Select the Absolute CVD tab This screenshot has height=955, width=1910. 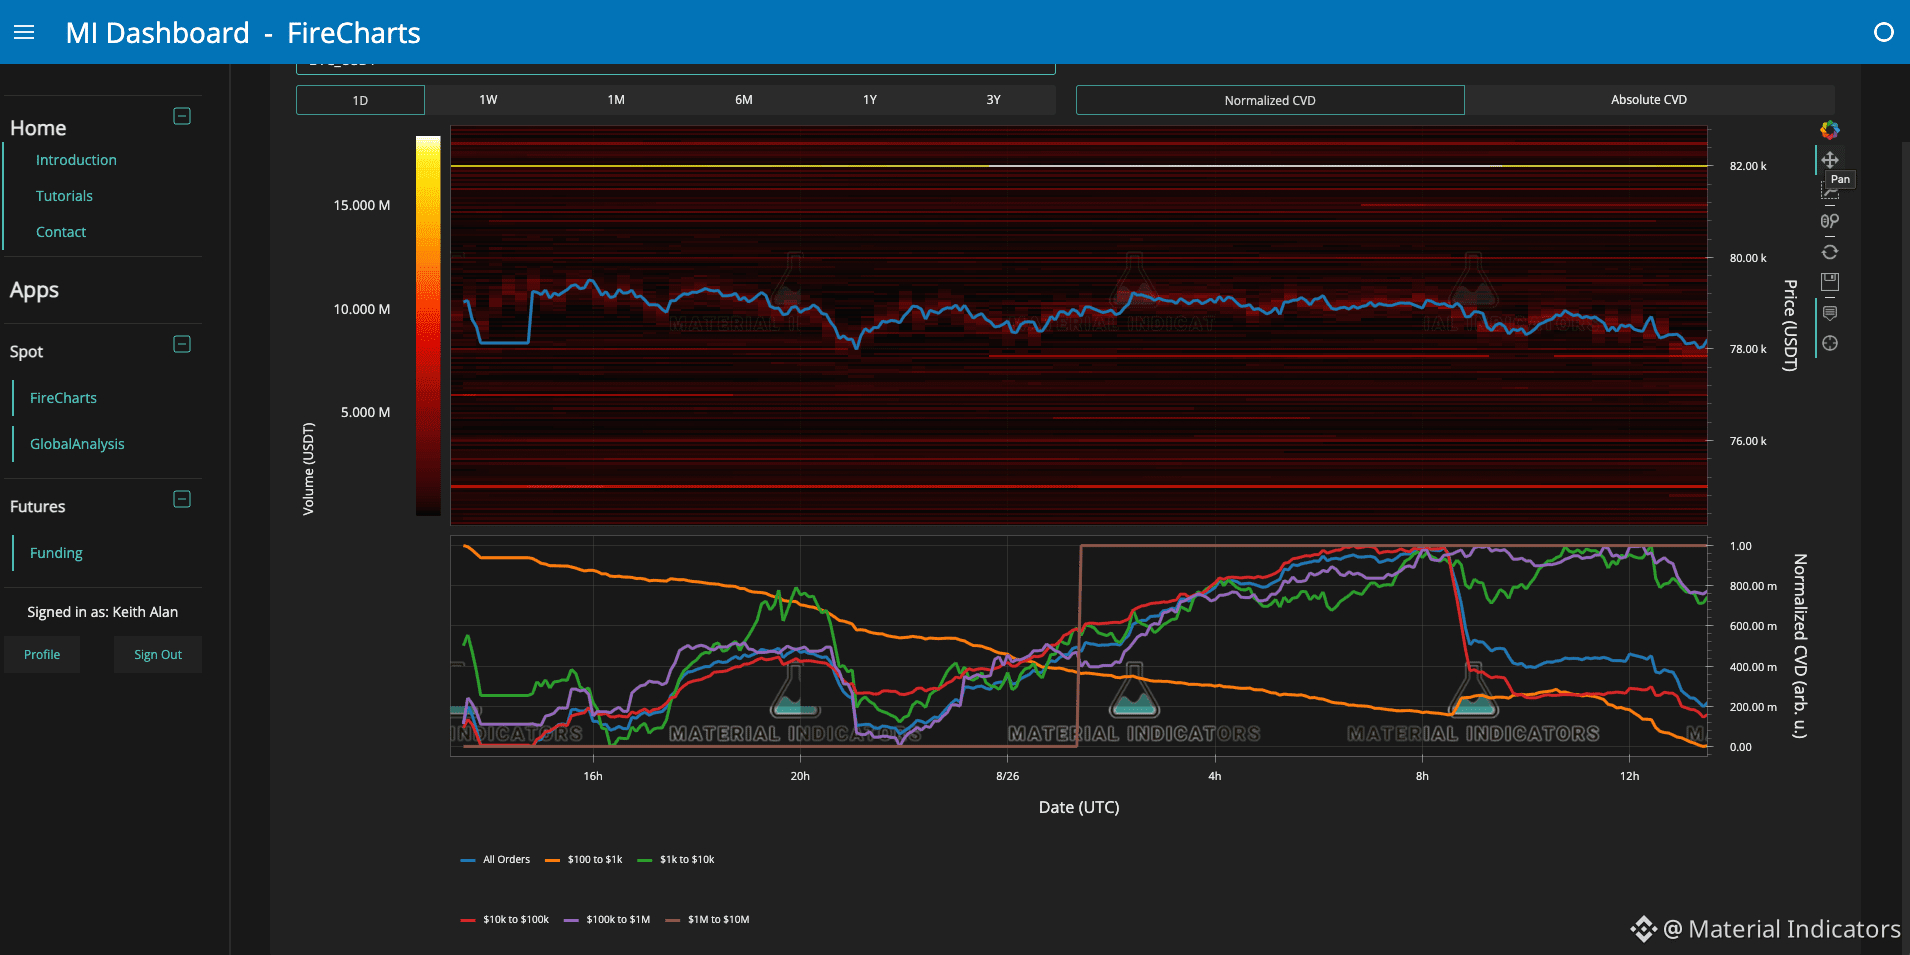pos(1649,100)
